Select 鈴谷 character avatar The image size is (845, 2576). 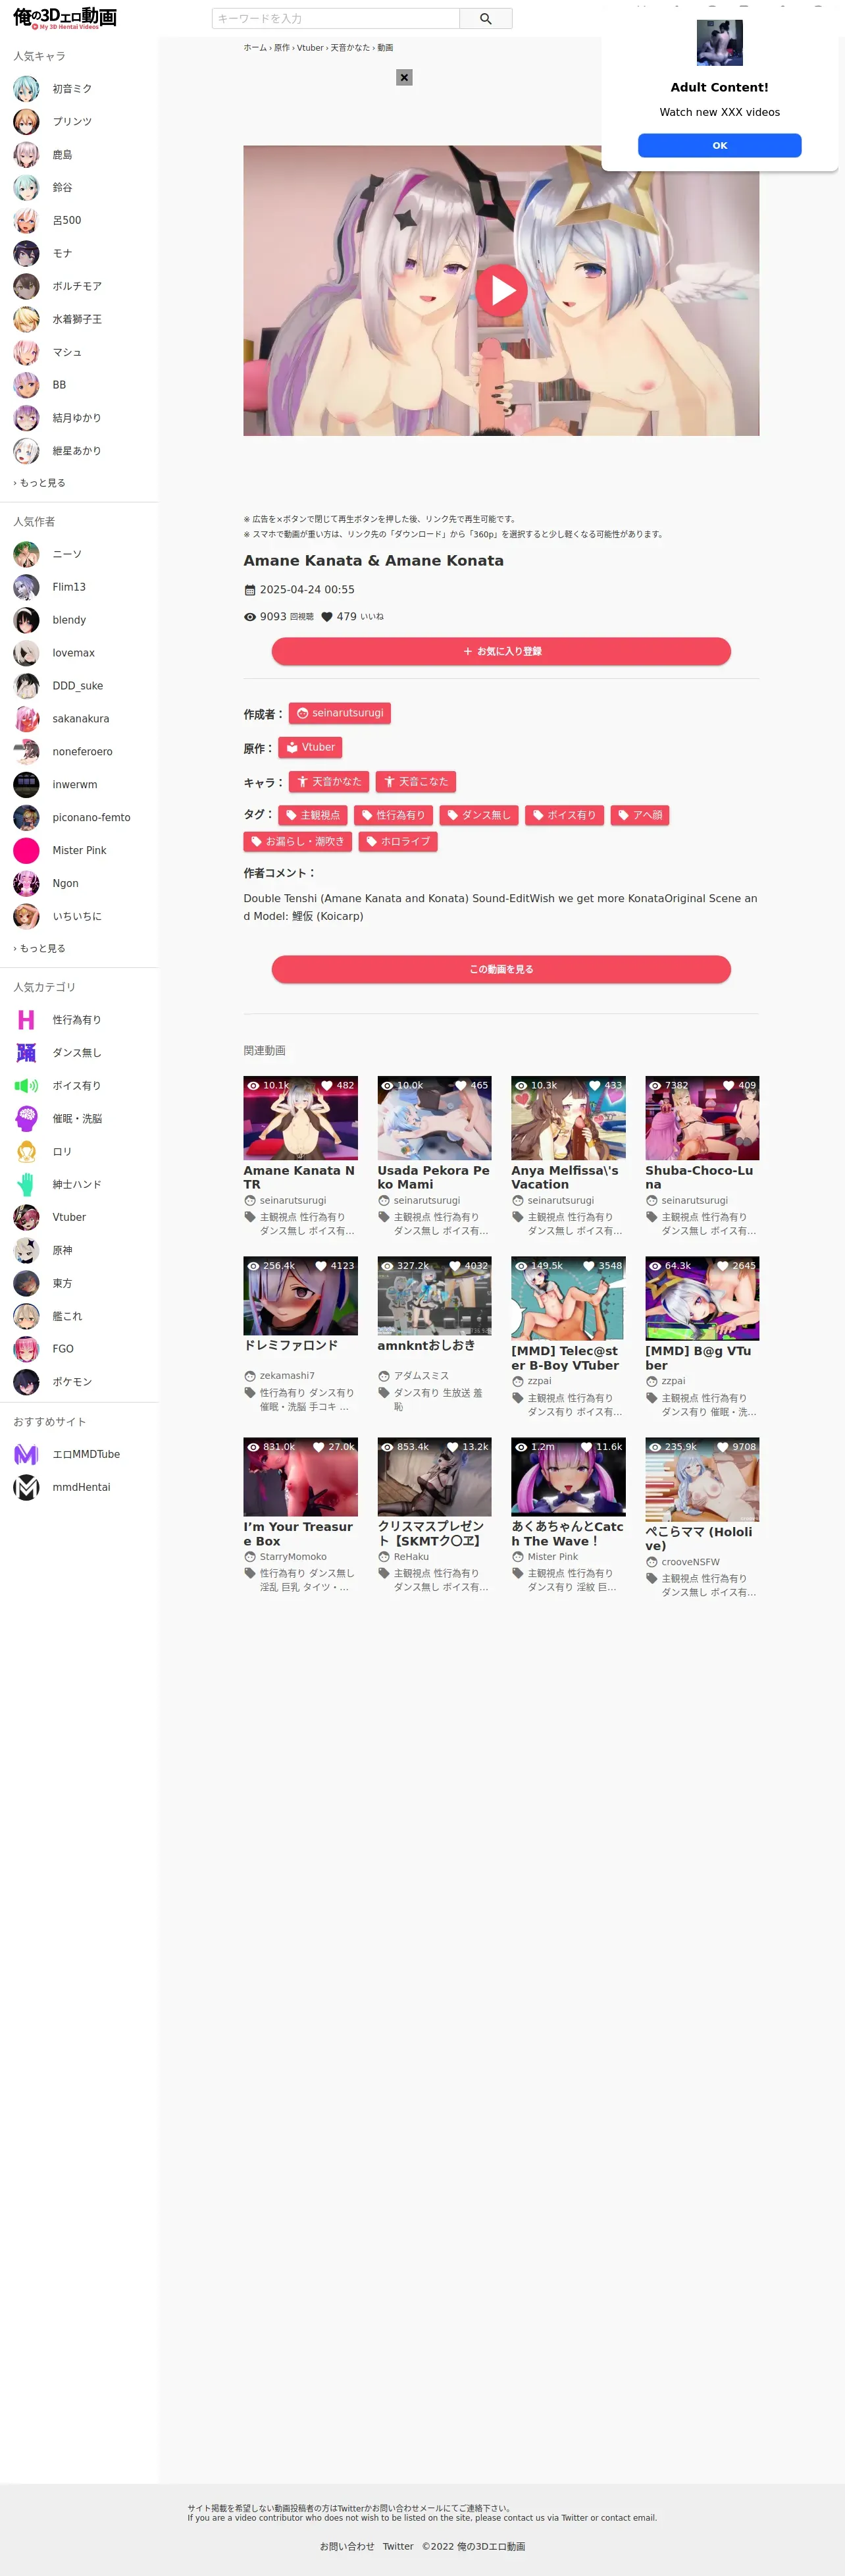[26, 188]
